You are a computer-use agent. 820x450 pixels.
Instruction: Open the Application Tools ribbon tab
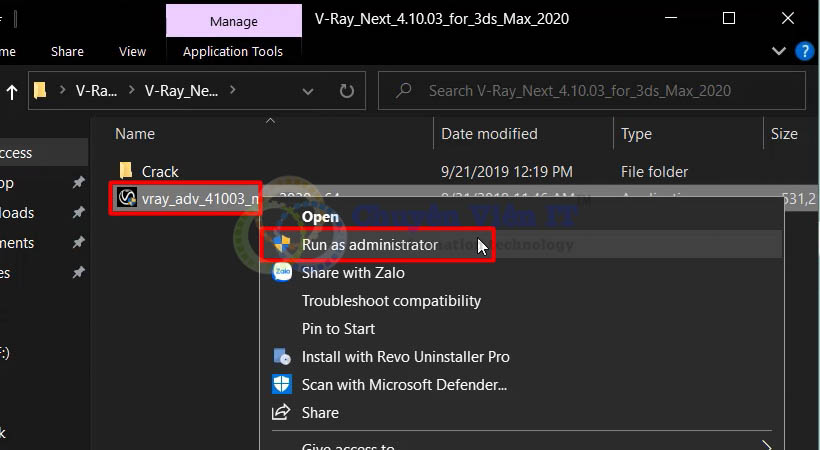[x=233, y=51]
